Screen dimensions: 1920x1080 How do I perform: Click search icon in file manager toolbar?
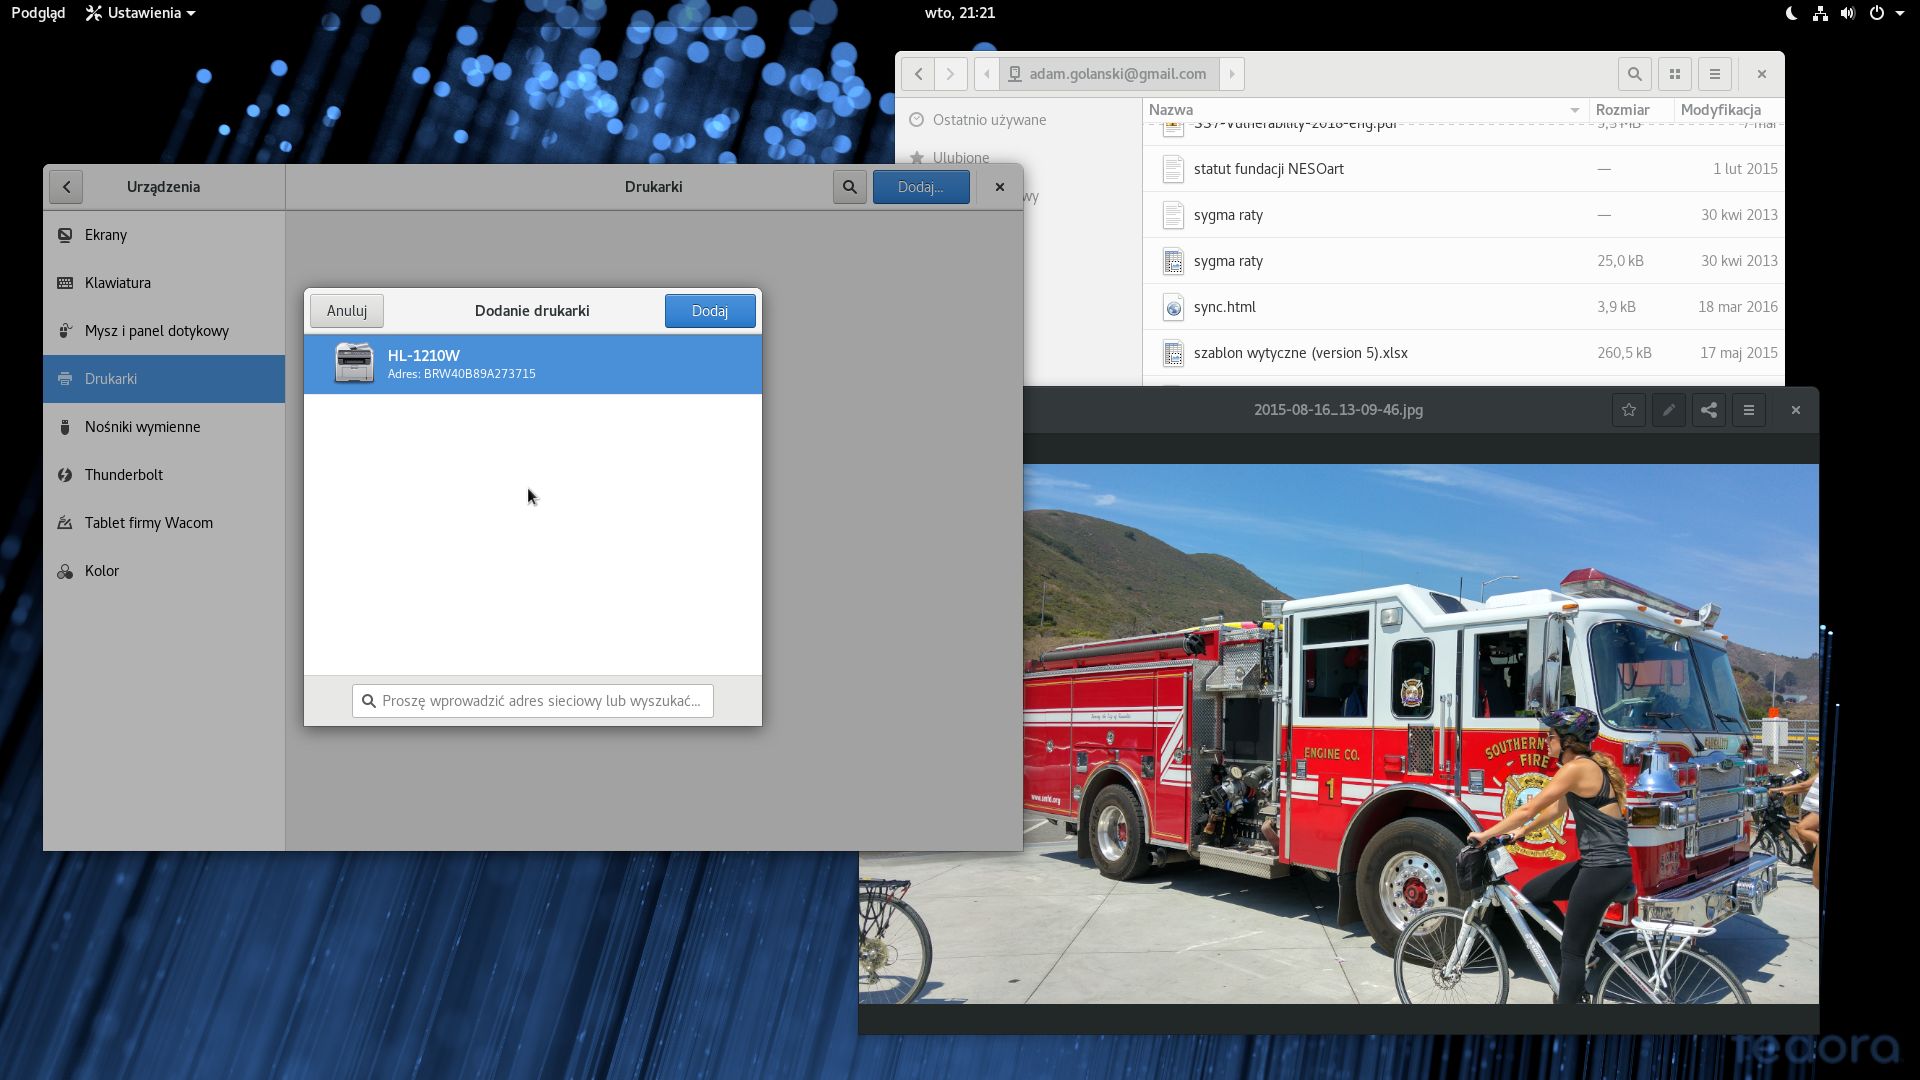coord(1634,74)
